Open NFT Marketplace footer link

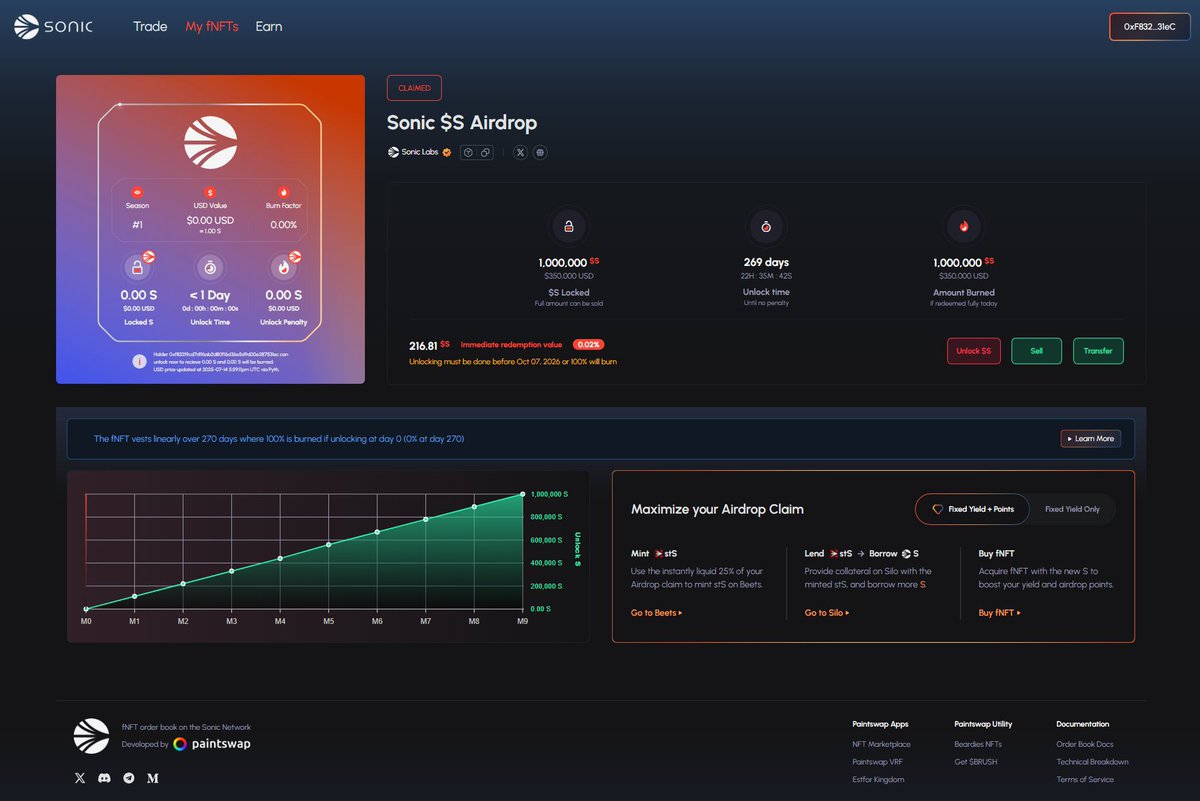(x=881, y=744)
